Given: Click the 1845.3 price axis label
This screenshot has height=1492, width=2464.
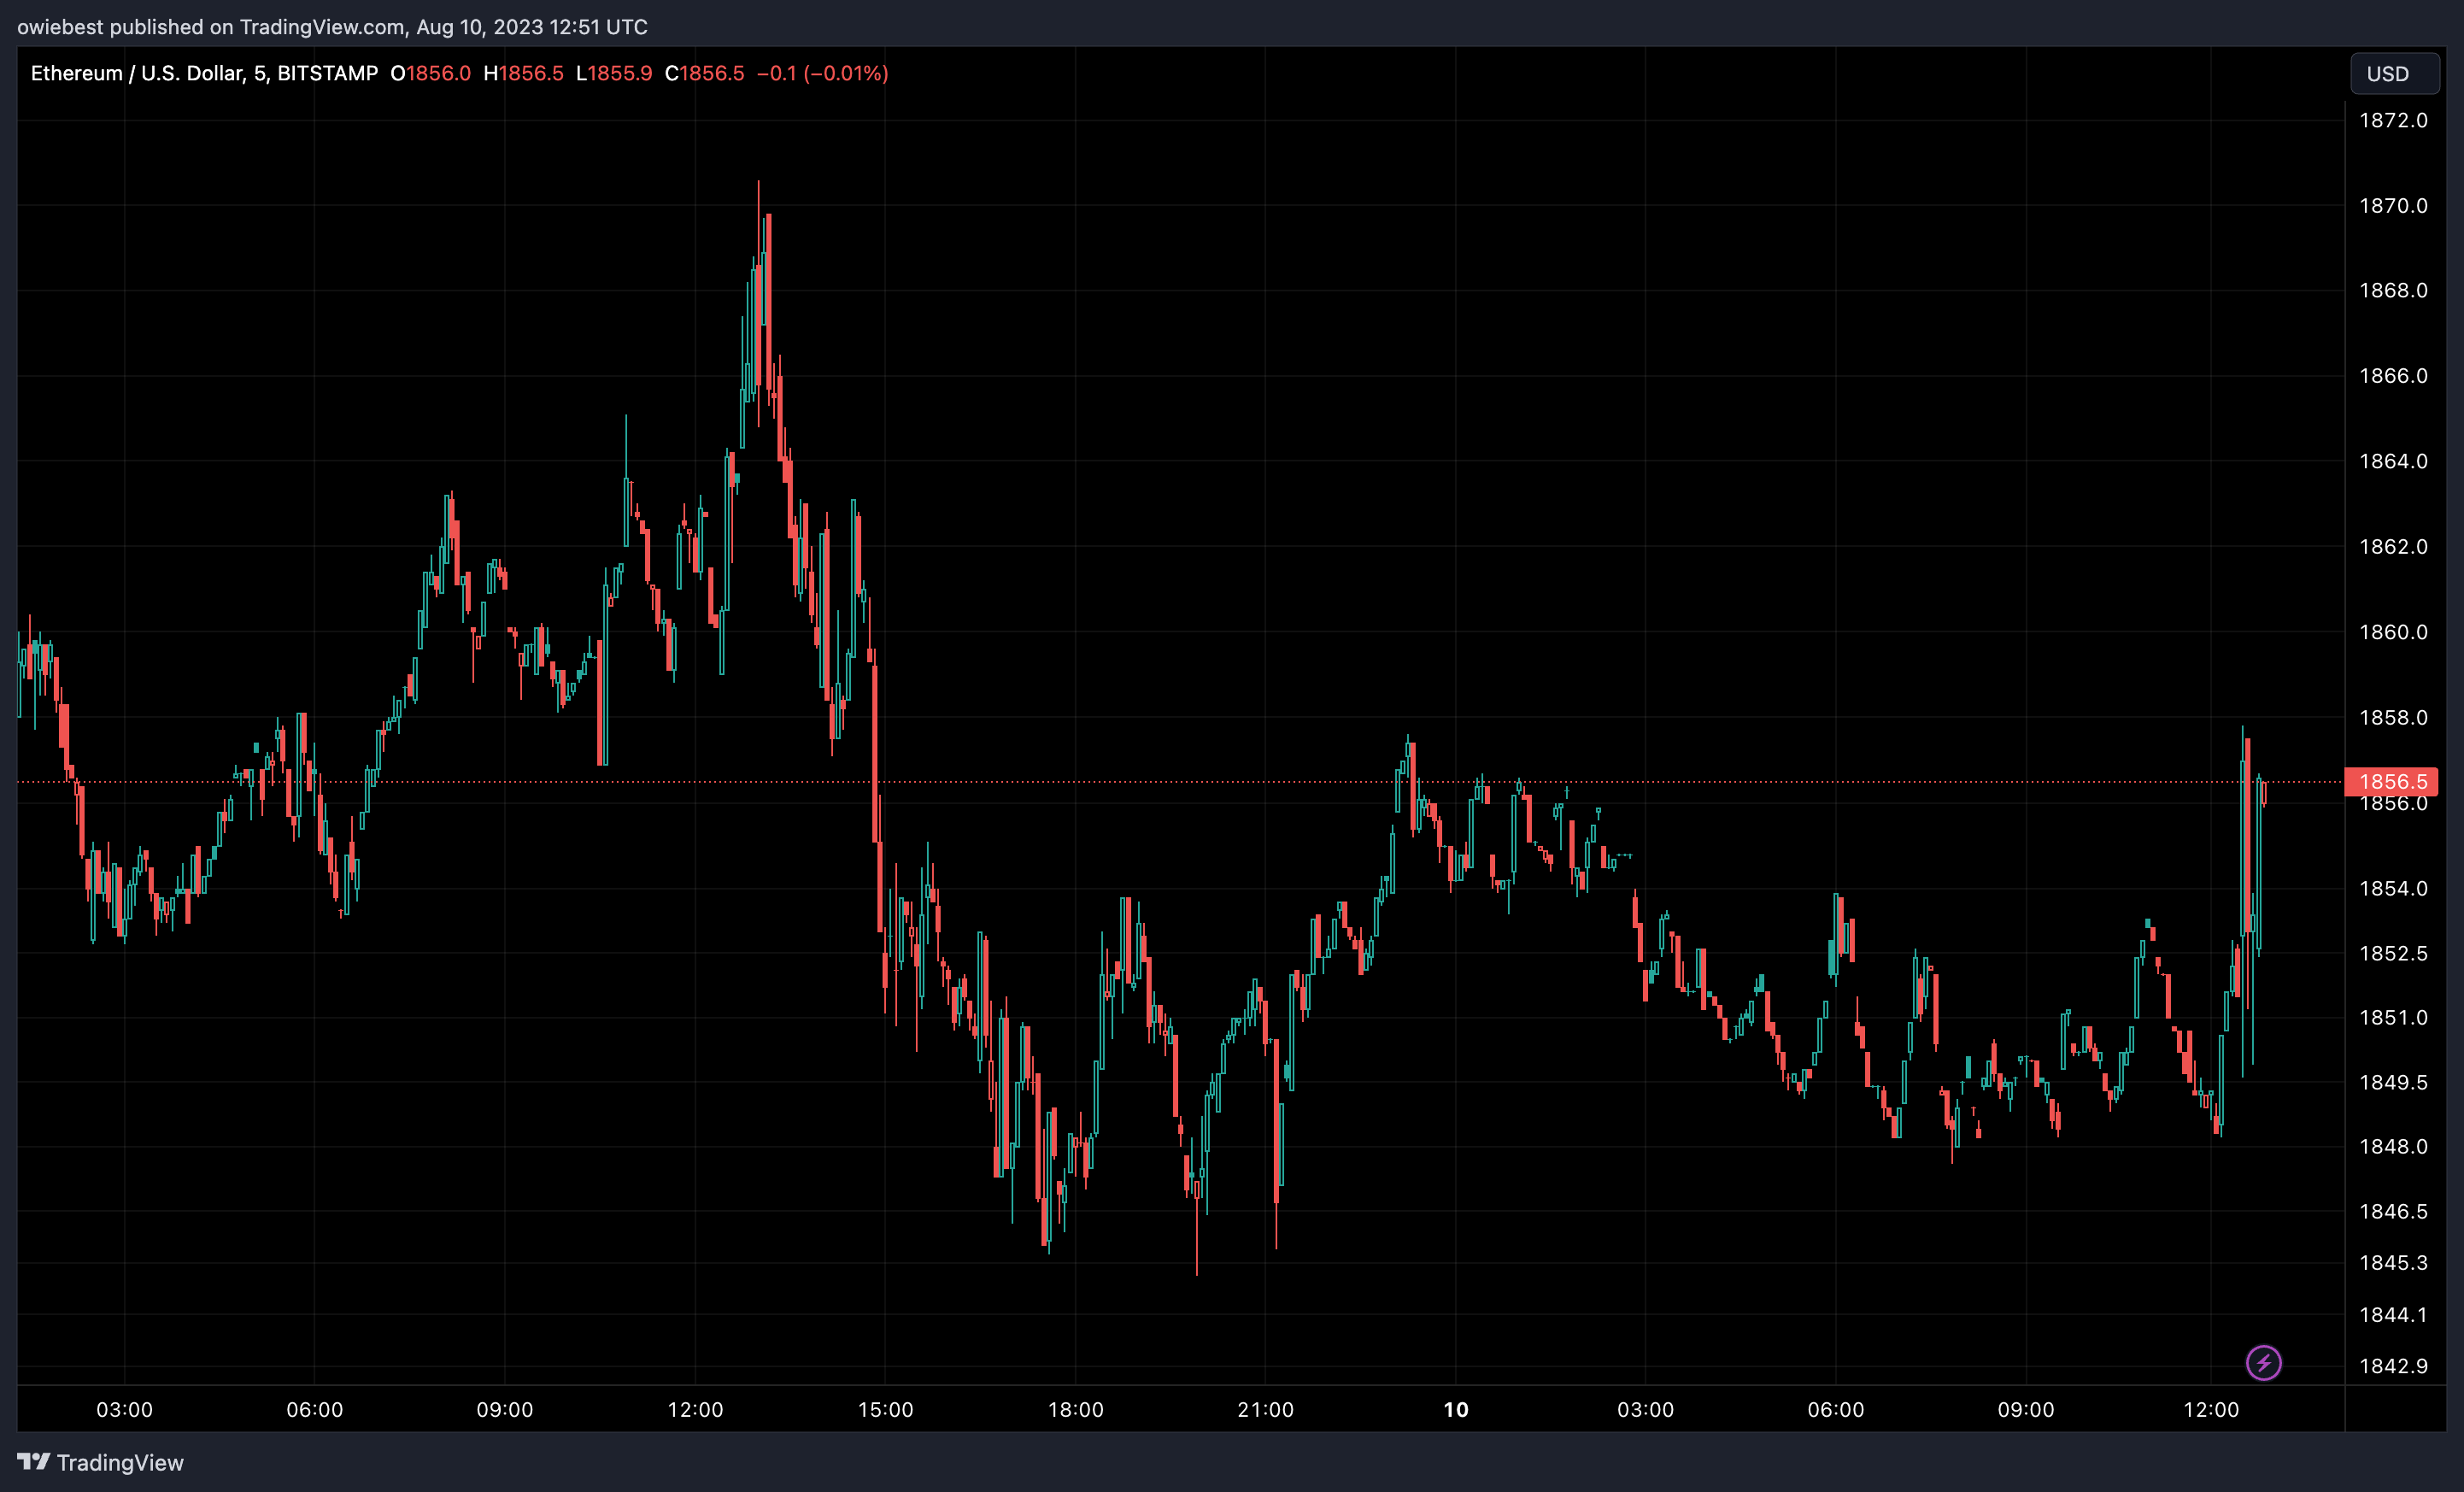Looking at the screenshot, I should pos(2393,1262).
